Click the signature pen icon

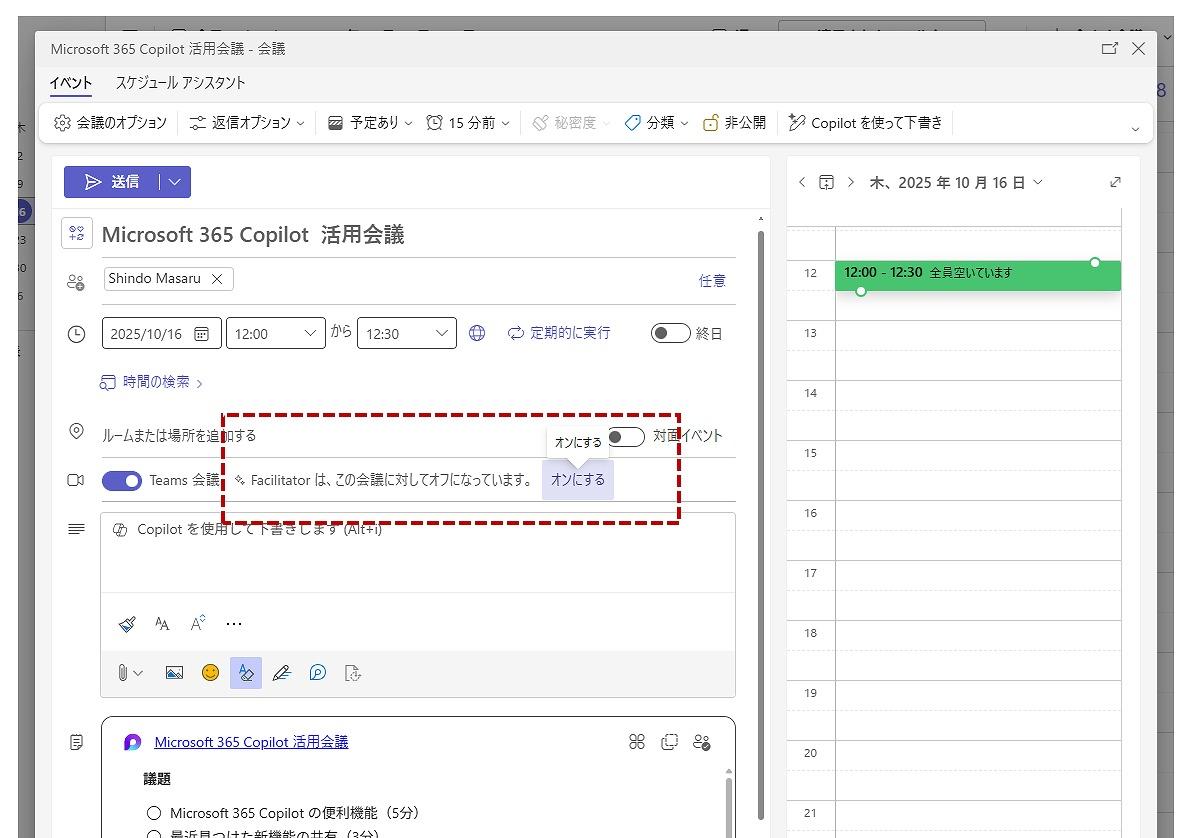pos(281,673)
